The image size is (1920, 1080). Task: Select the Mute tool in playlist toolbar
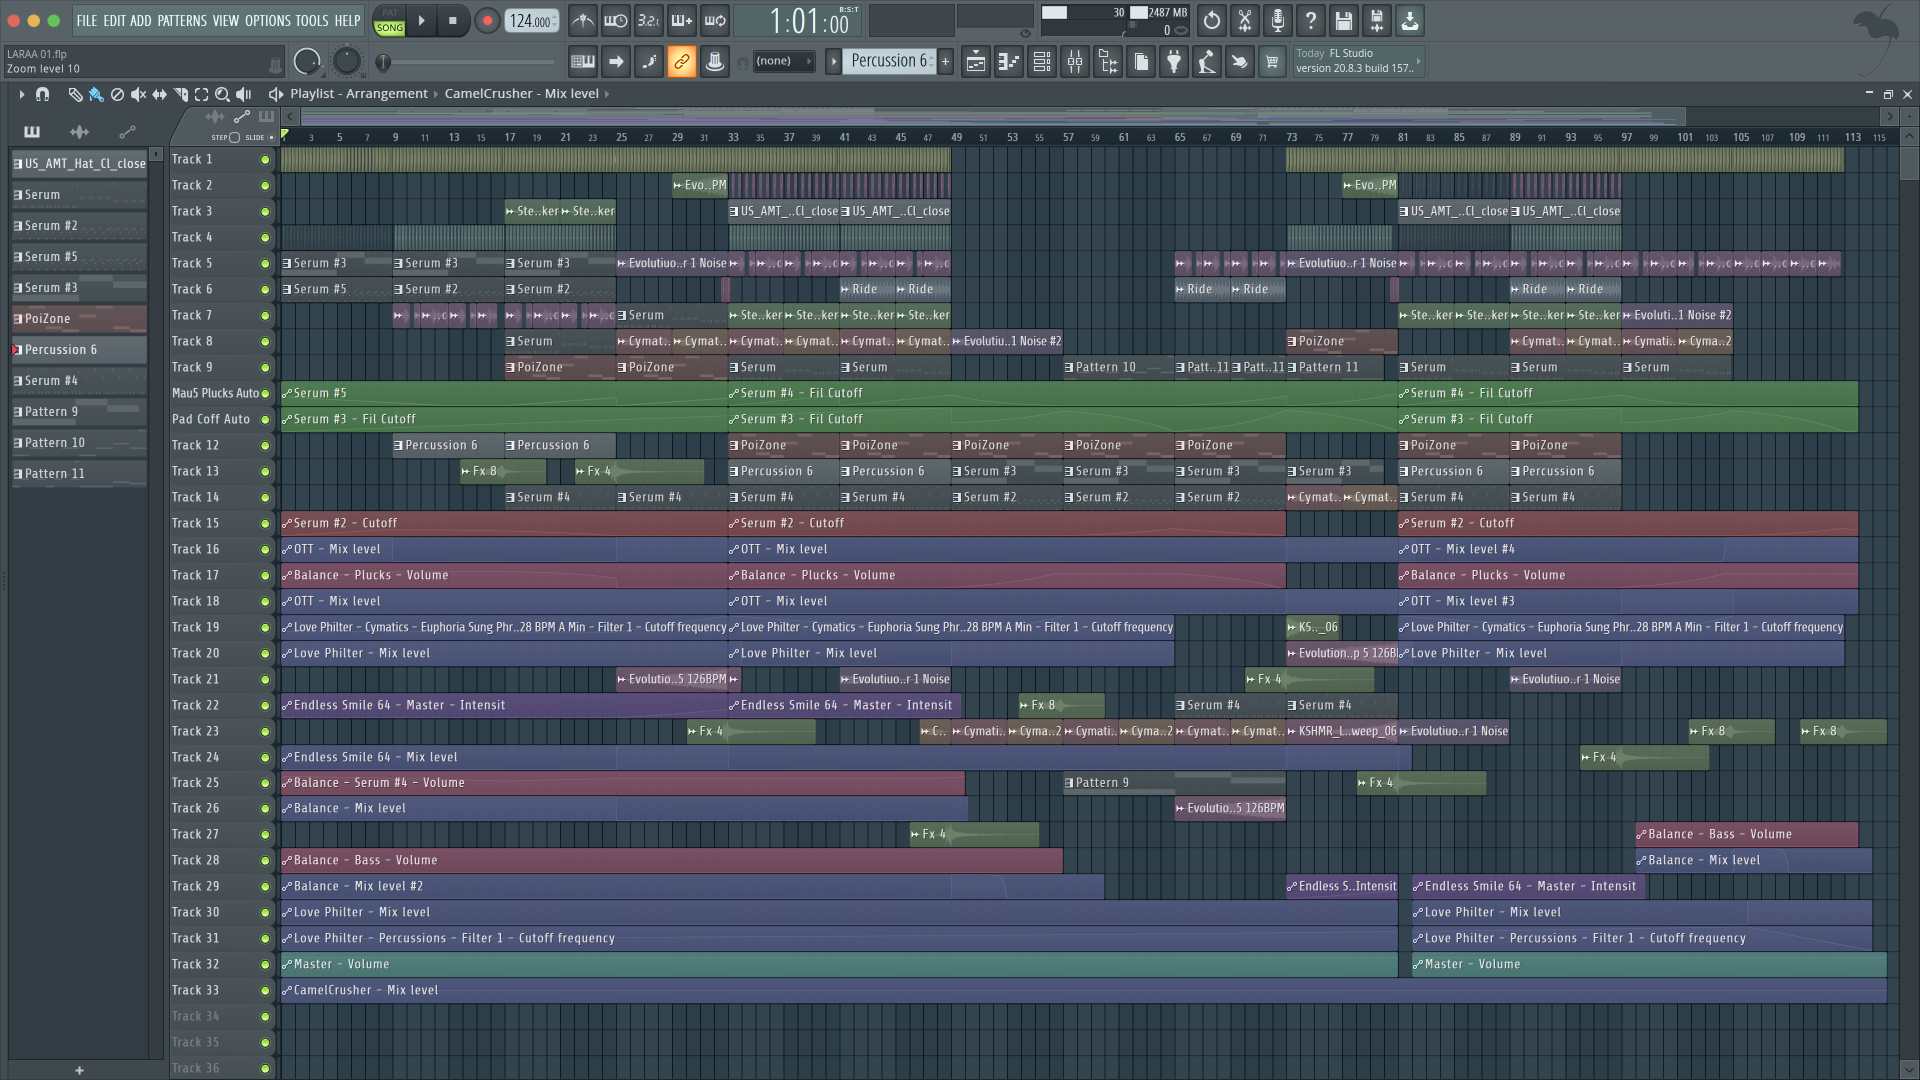tap(138, 94)
